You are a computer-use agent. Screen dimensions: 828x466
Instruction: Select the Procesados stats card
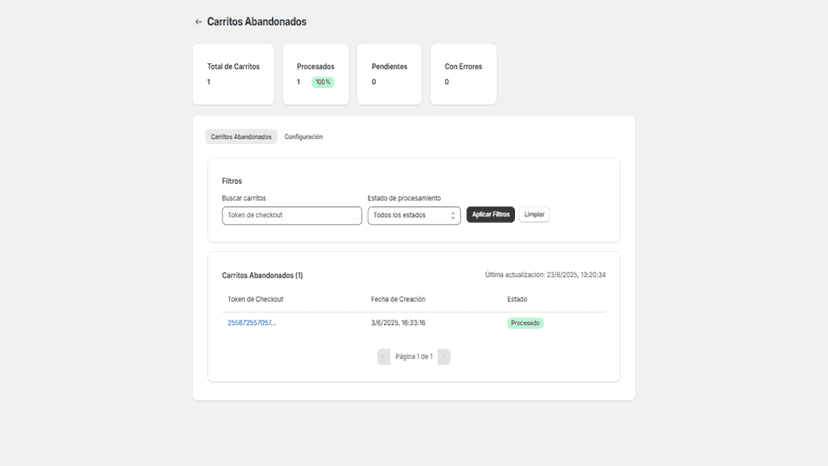point(316,74)
